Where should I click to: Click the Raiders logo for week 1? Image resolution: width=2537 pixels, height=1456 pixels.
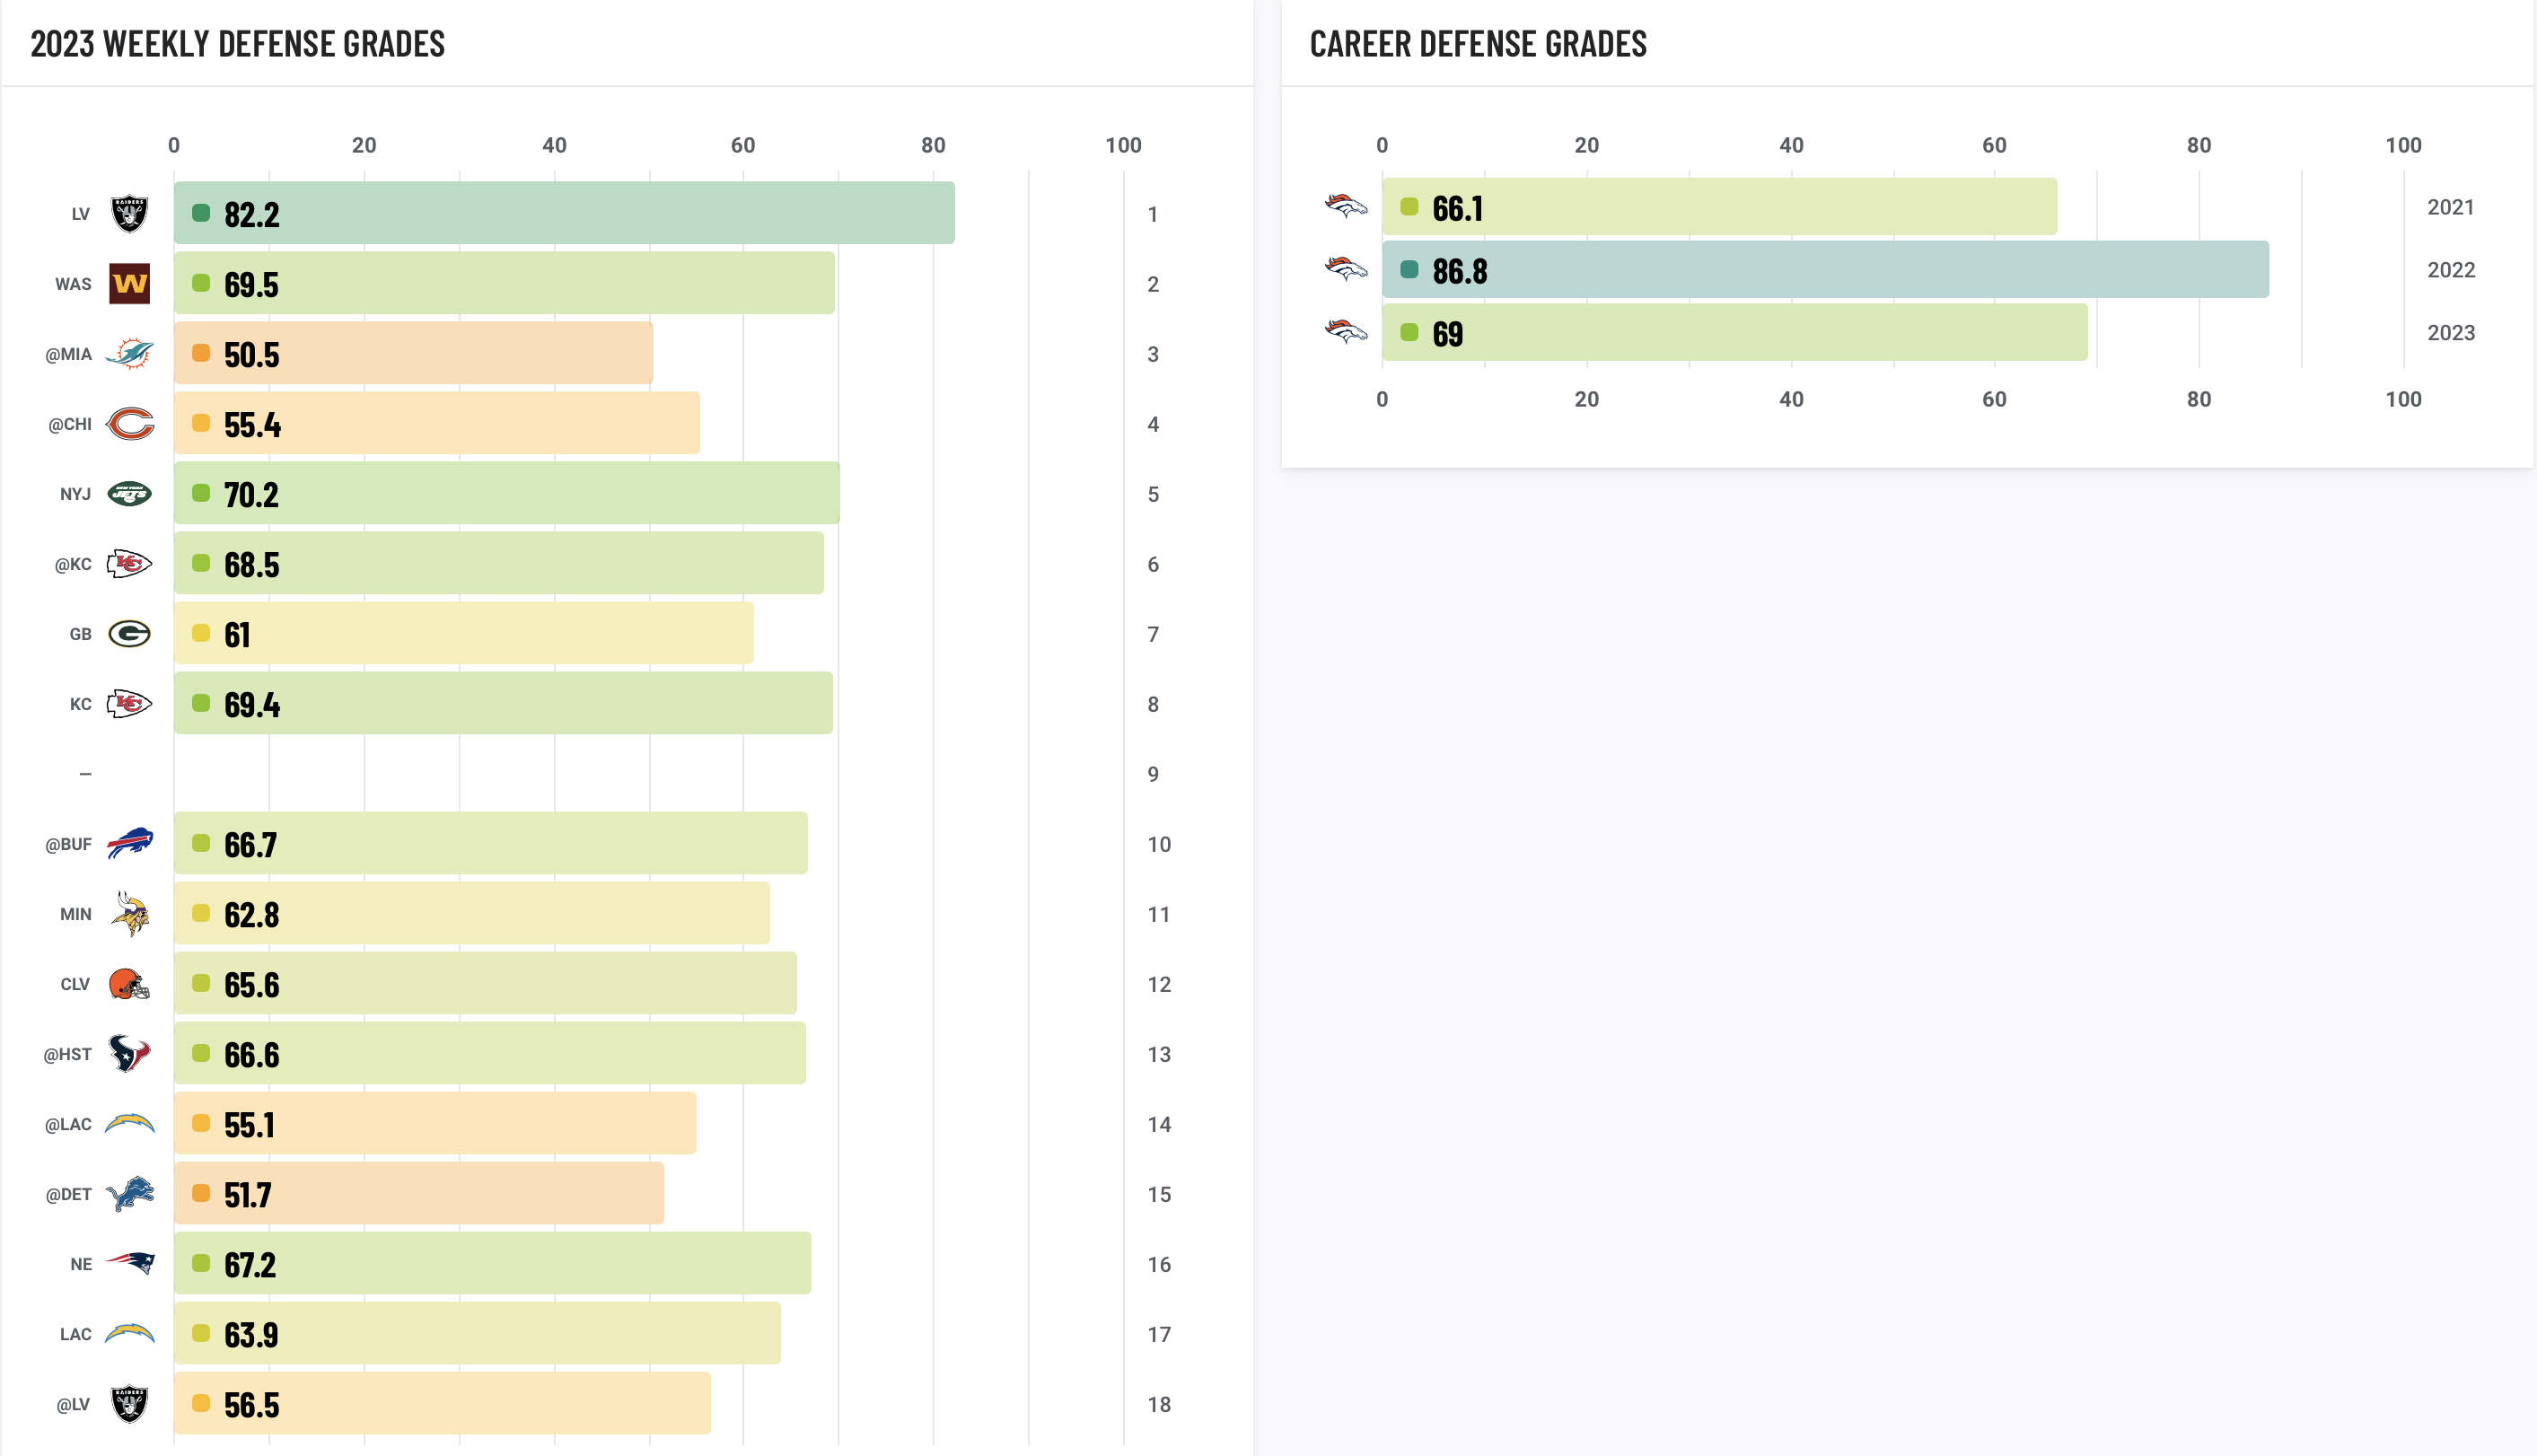pos(129,214)
